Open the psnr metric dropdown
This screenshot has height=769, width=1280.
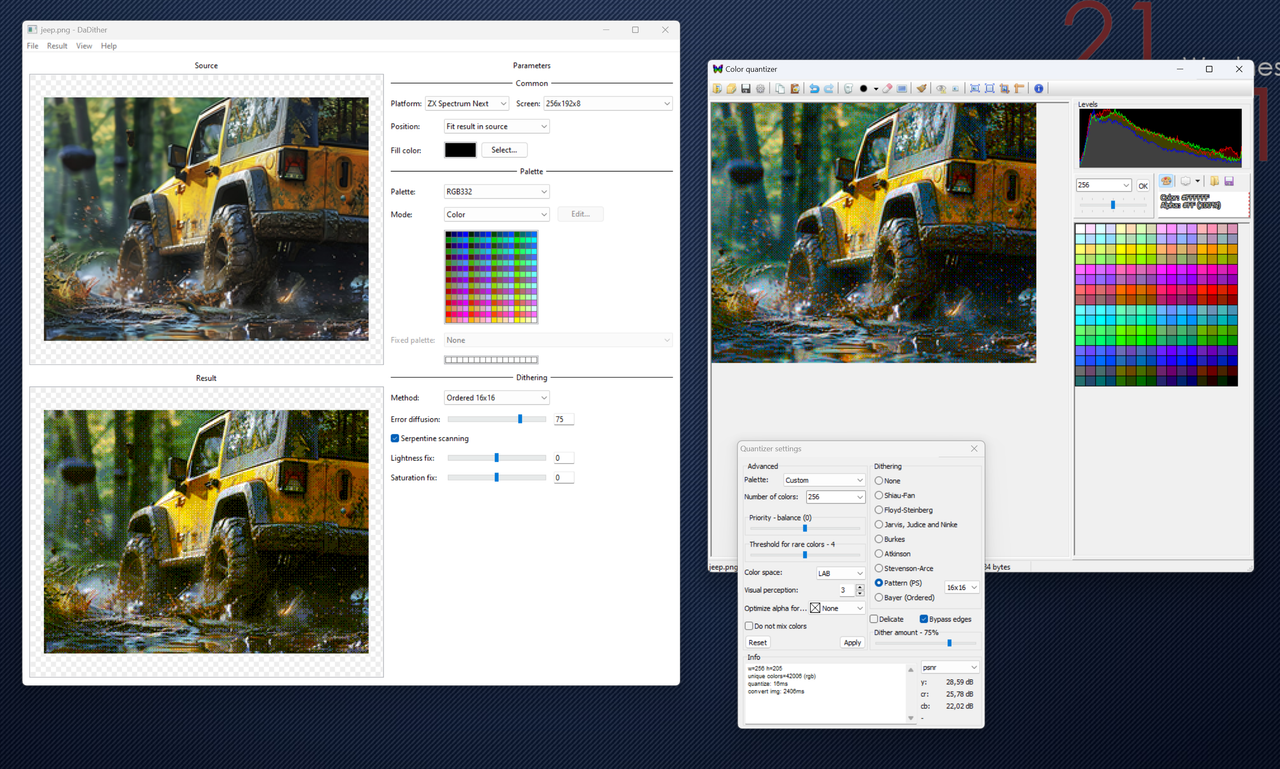949,667
